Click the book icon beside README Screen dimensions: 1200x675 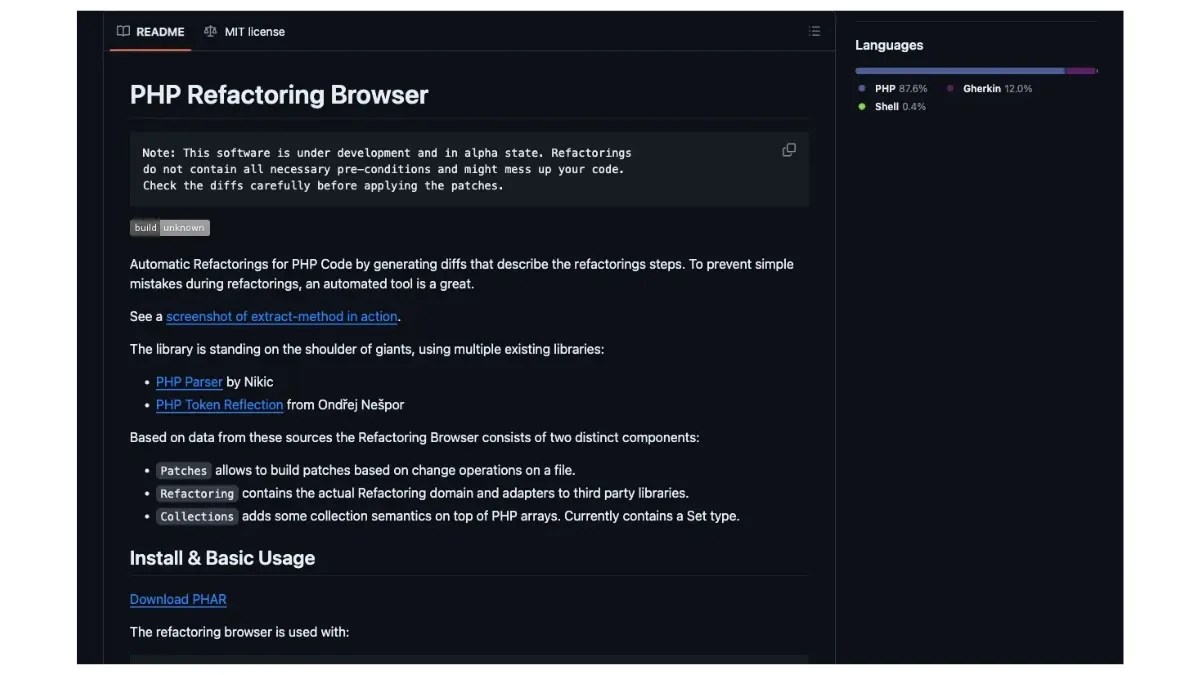point(123,32)
